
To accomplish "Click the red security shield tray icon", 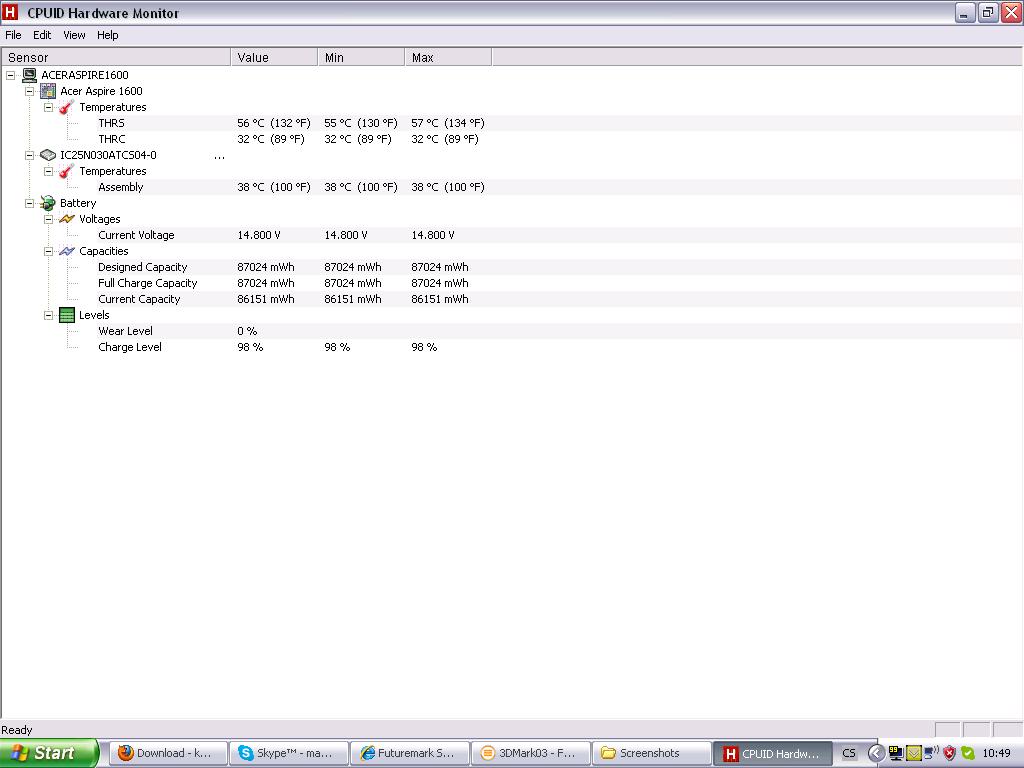I will tap(950, 754).
